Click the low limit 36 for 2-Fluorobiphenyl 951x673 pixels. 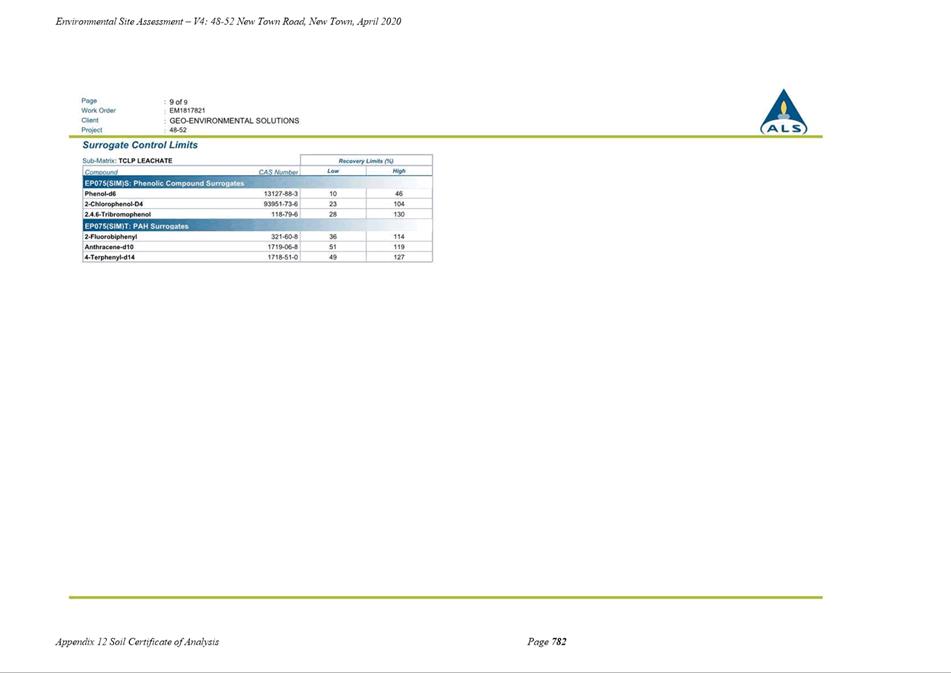333,237
